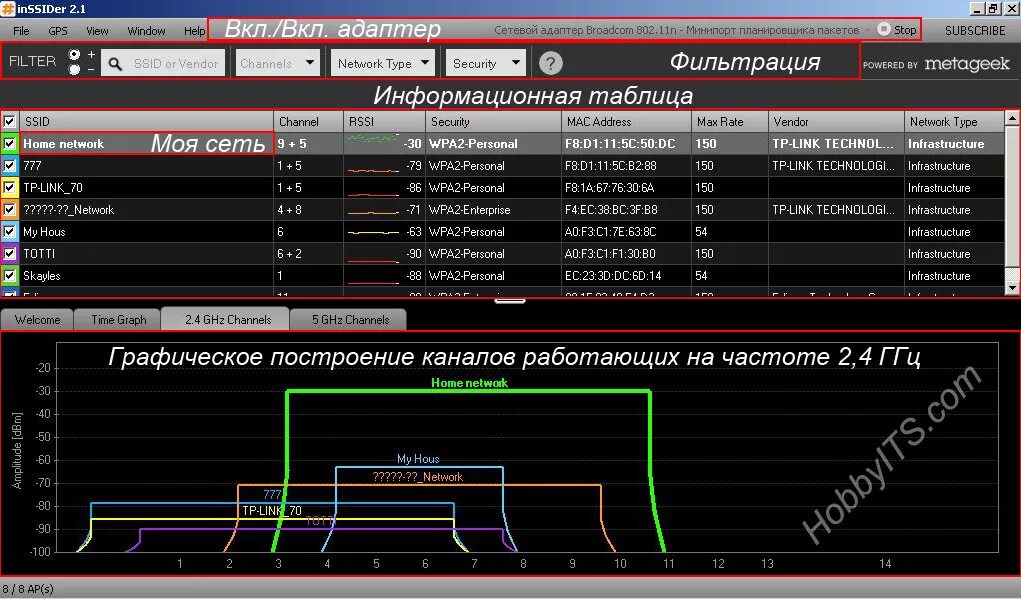The image size is (1021, 599).
Task: Click the filter help question mark icon
Action: [550, 63]
